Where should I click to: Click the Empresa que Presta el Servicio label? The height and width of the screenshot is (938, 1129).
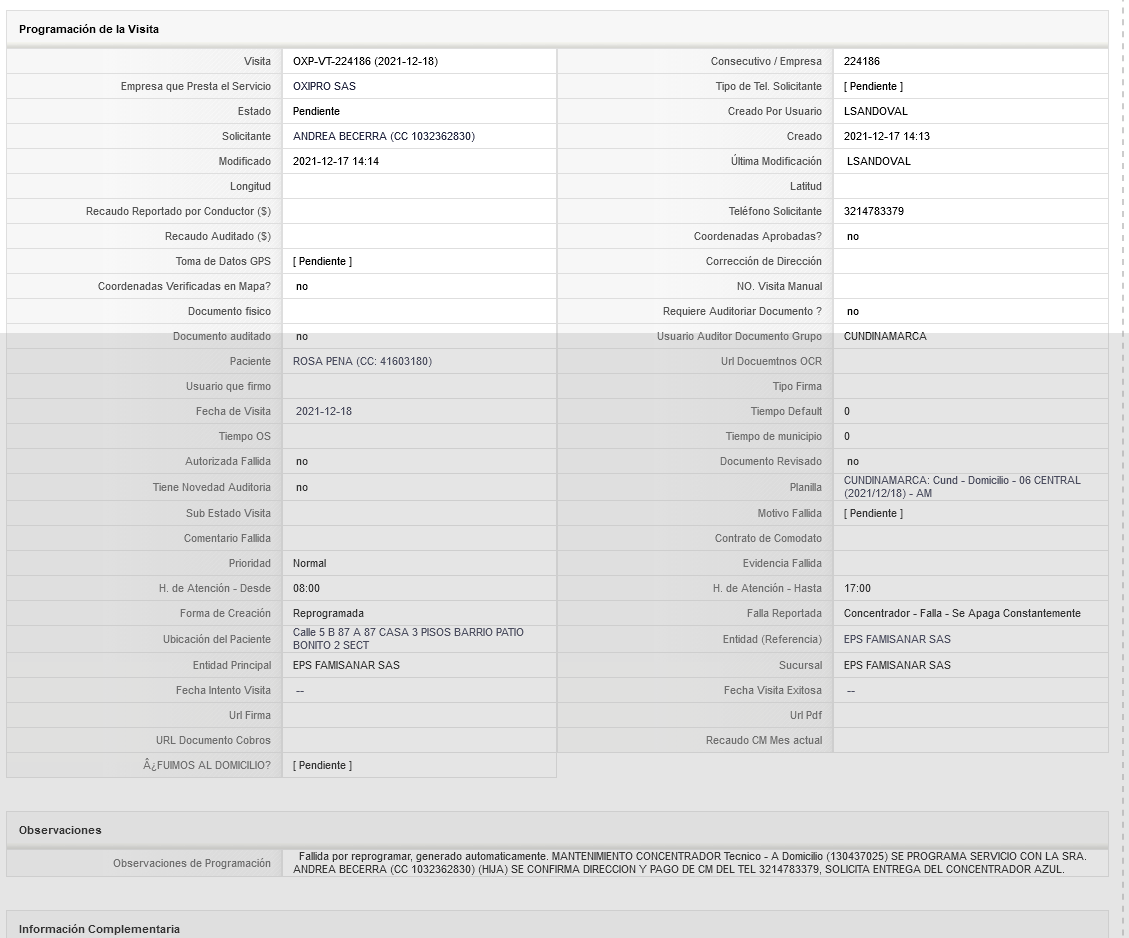pos(196,86)
